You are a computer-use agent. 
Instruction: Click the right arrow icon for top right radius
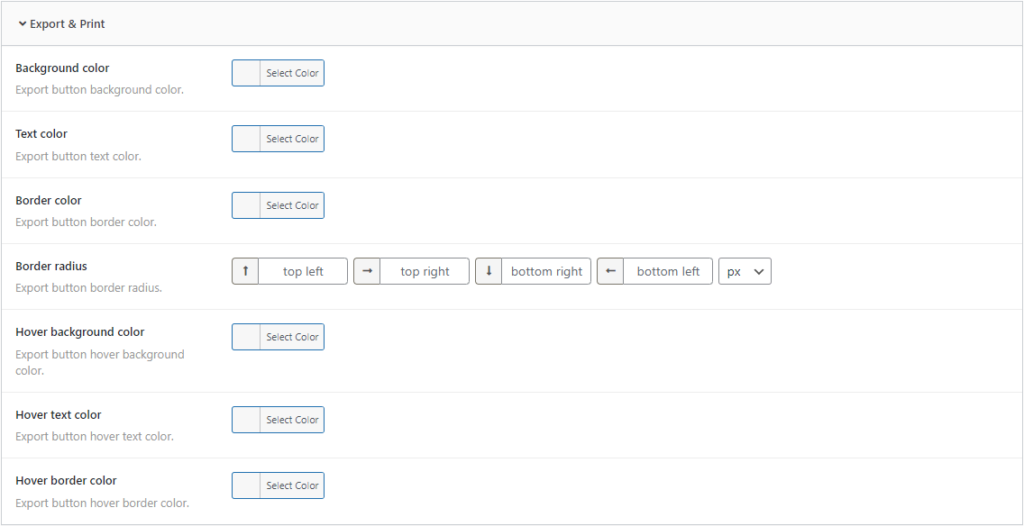tap(367, 271)
